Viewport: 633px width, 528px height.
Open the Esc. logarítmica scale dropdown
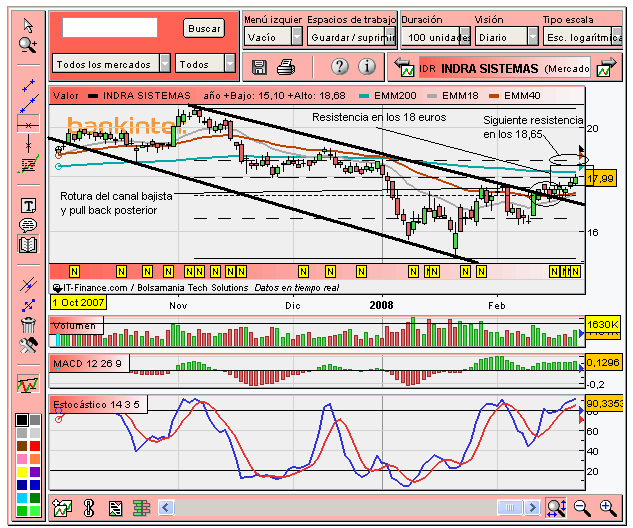coord(582,37)
